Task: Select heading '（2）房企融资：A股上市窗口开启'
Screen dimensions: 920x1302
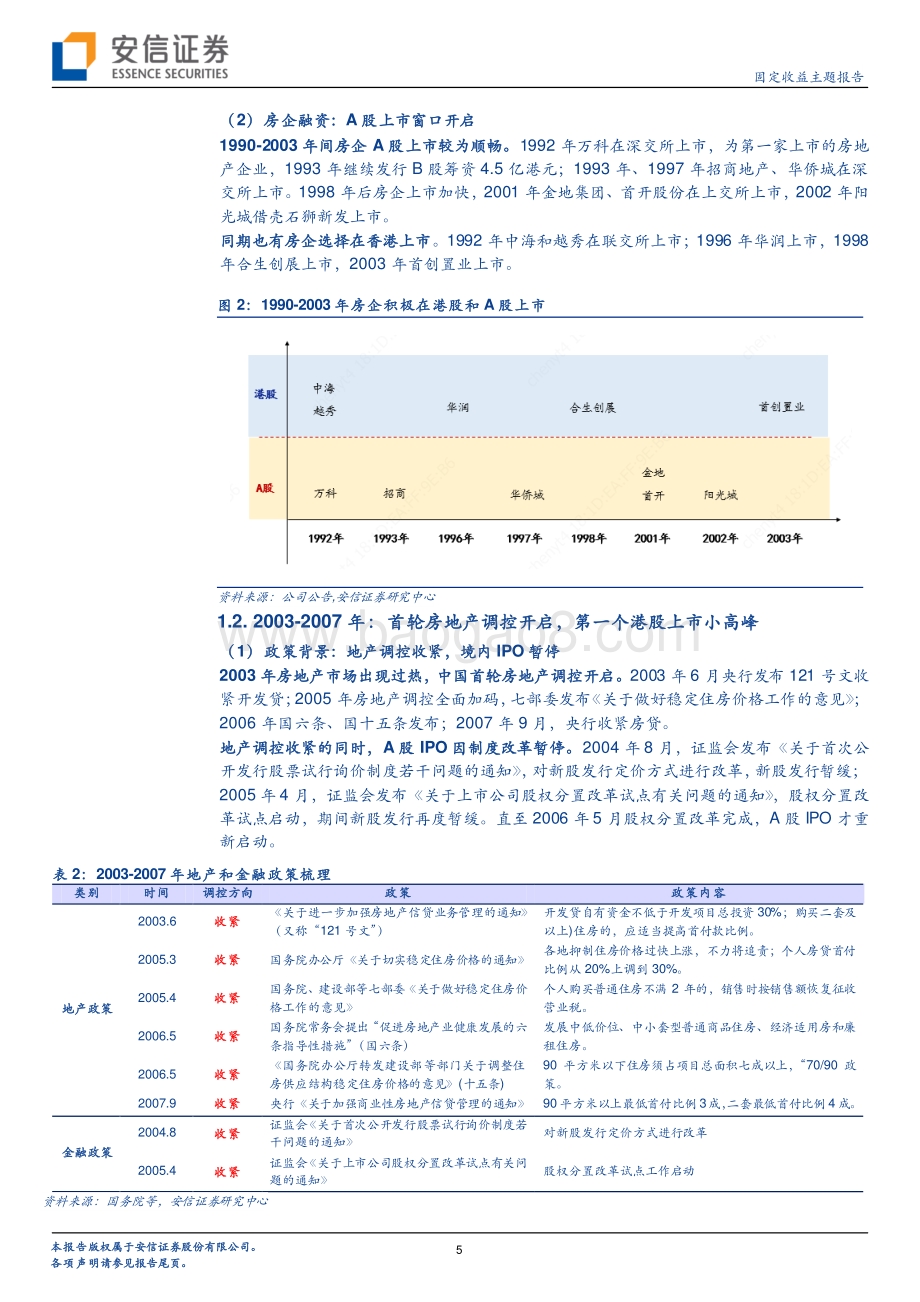Action: (347, 120)
